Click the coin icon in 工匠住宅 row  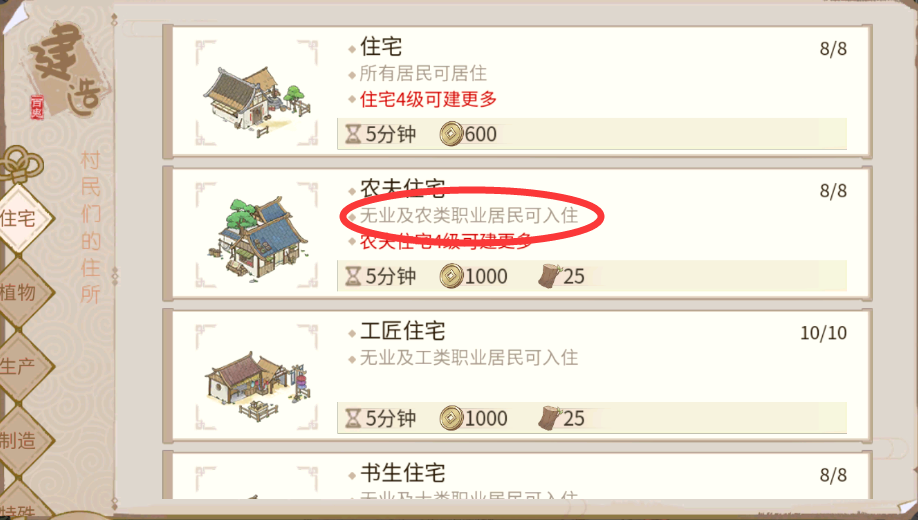pos(451,418)
